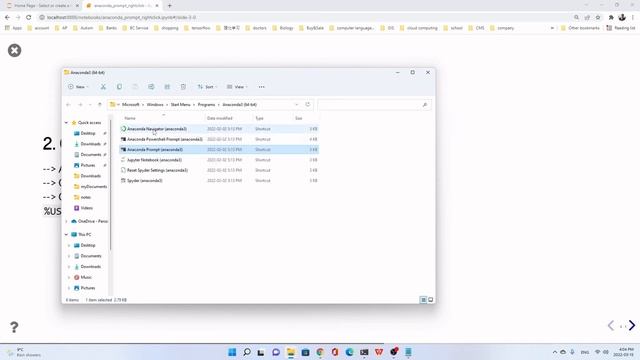Image resolution: width=640 pixels, height=360 pixels.
Task: Go back using Explorer's back arrow
Action: (69, 105)
